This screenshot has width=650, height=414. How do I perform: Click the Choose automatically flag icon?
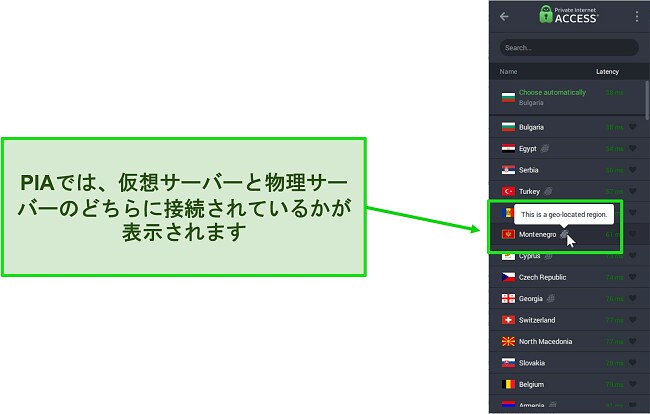508,97
